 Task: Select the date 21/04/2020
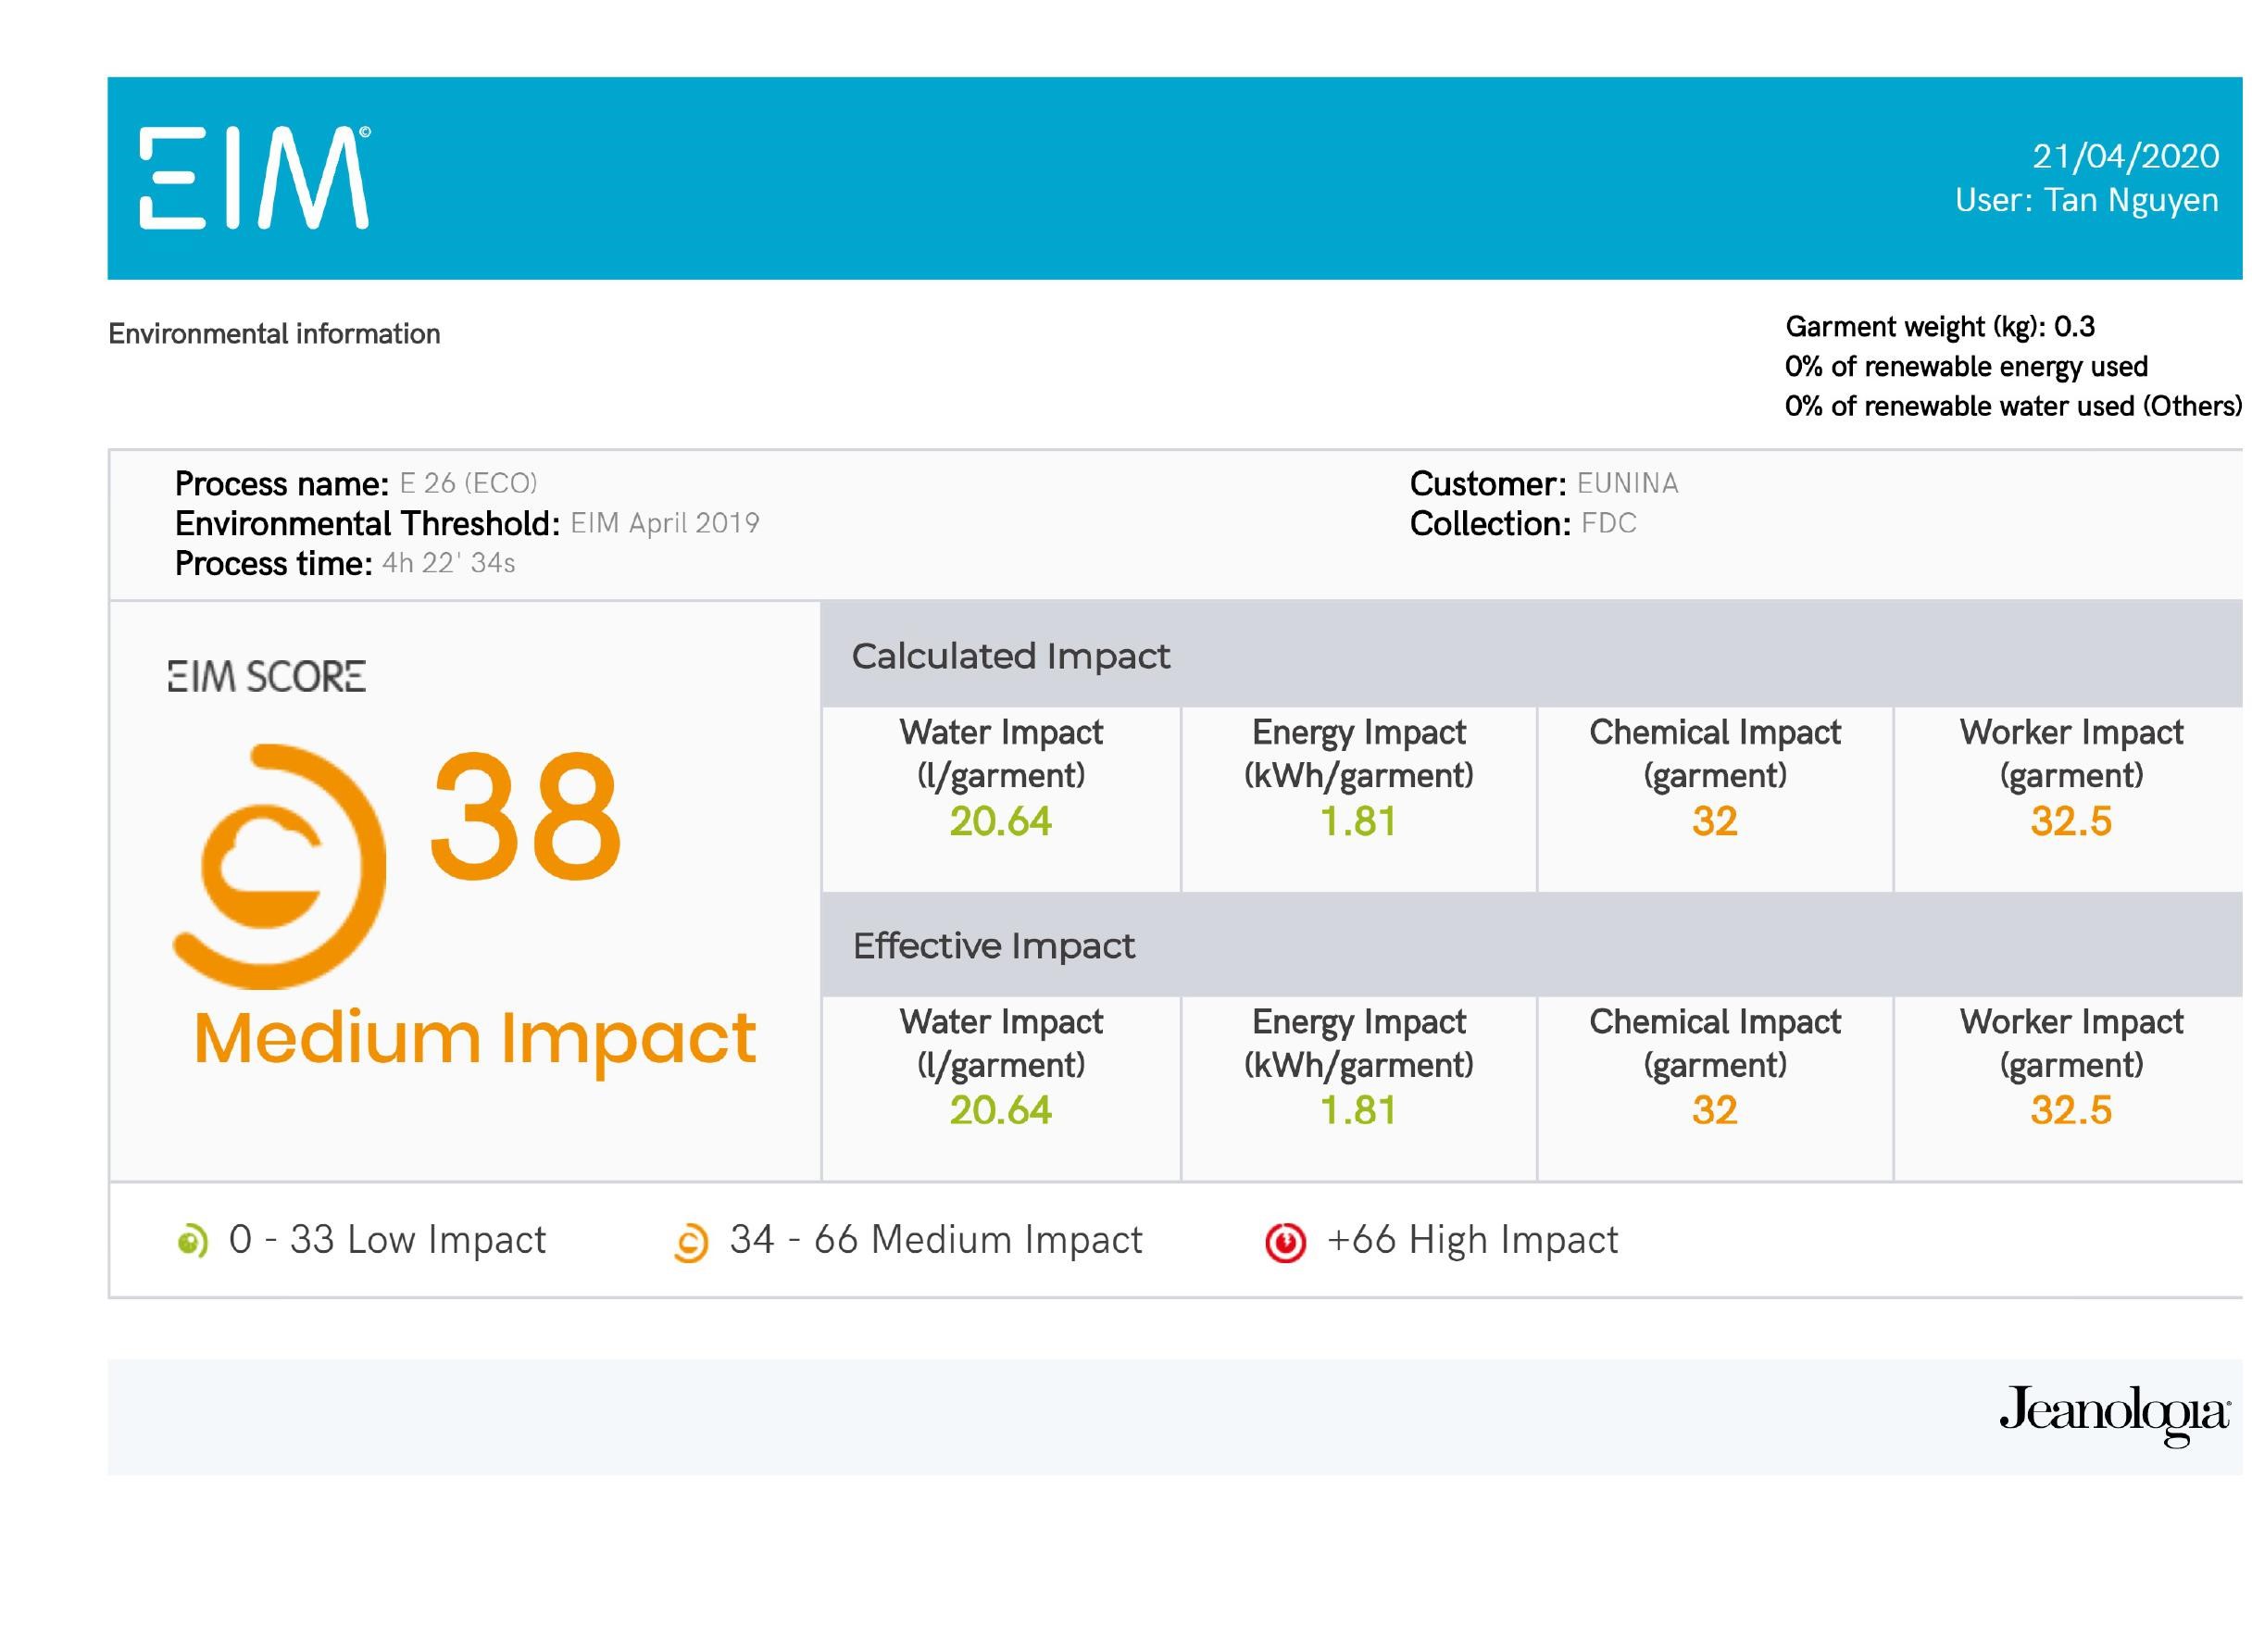coord(2125,156)
